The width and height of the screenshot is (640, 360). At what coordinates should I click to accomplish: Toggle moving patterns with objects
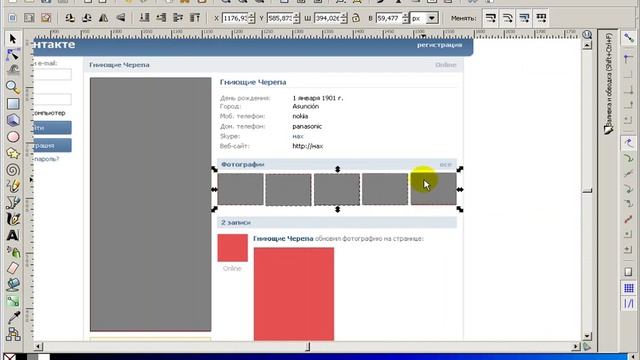click(541, 18)
